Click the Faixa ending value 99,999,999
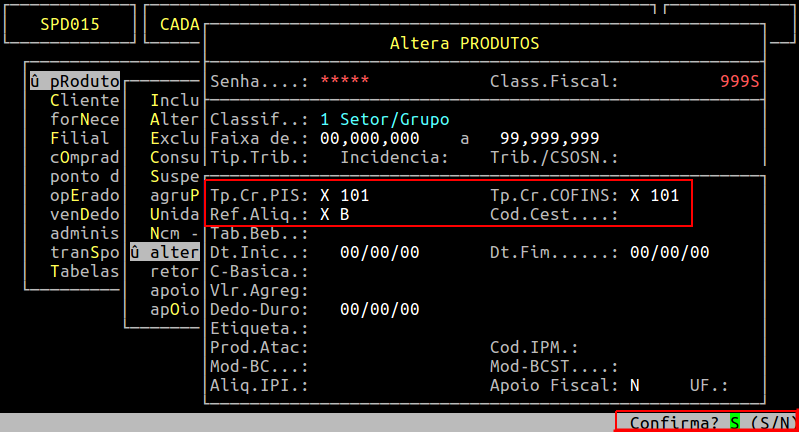The width and height of the screenshot is (799, 432). [549, 138]
